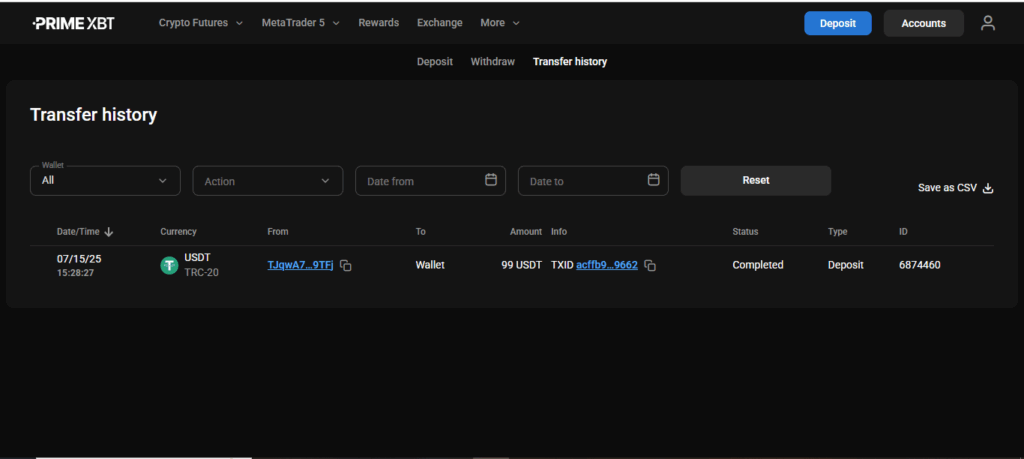The height and width of the screenshot is (459, 1024).
Task: Click the Date from calendar icon
Action: (x=491, y=180)
